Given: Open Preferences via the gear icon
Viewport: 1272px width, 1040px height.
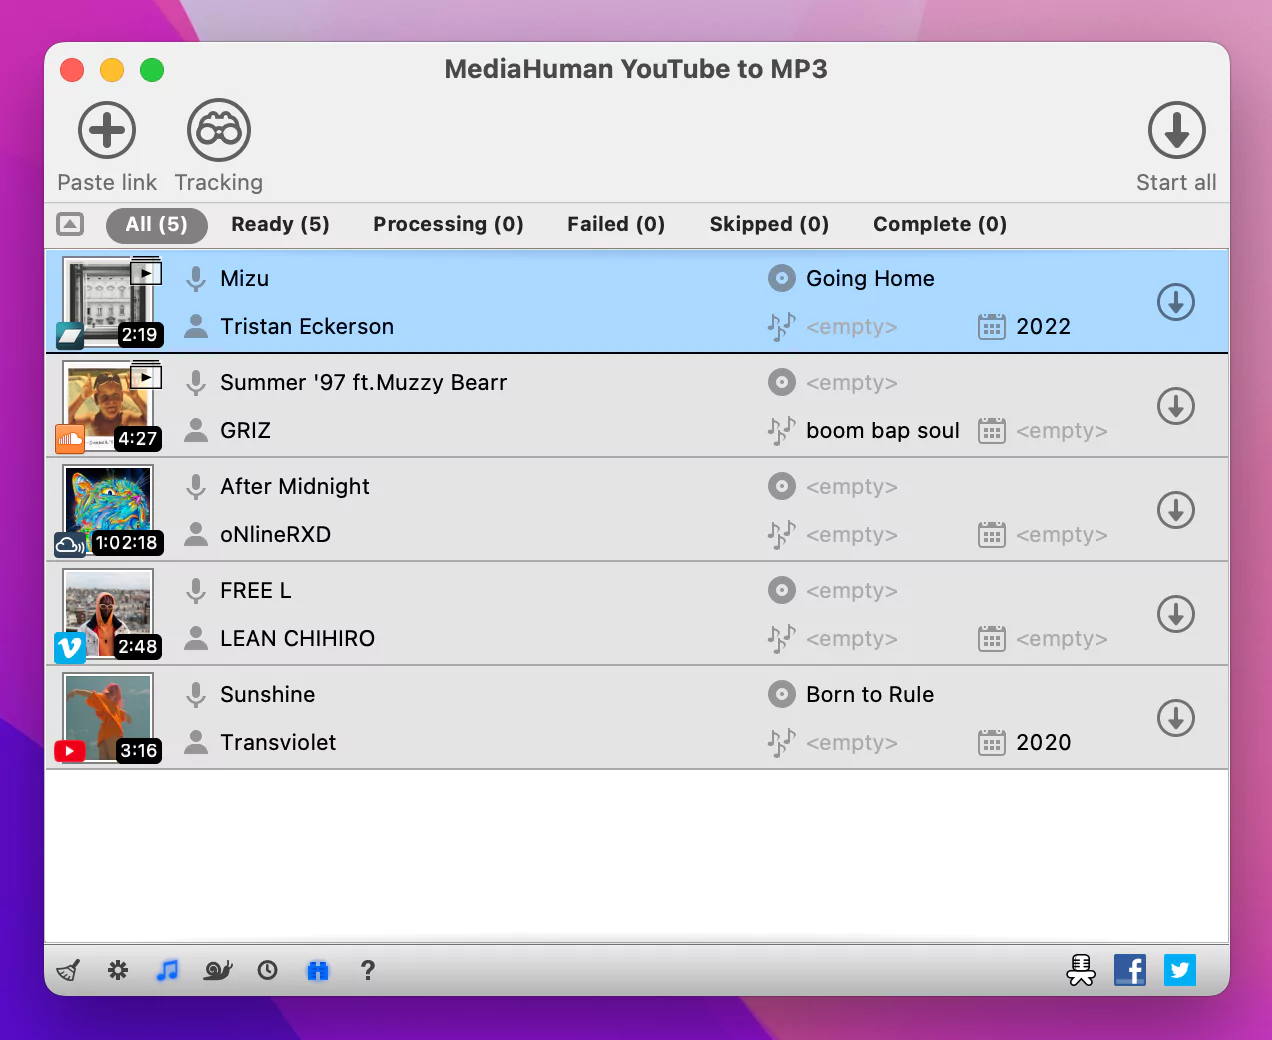Looking at the screenshot, I should coord(117,970).
